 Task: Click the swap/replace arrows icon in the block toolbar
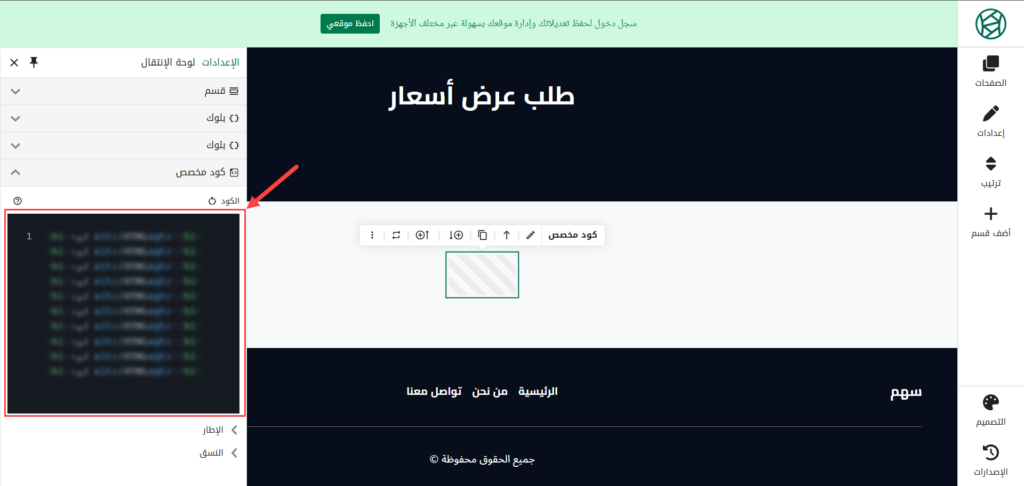pos(396,235)
